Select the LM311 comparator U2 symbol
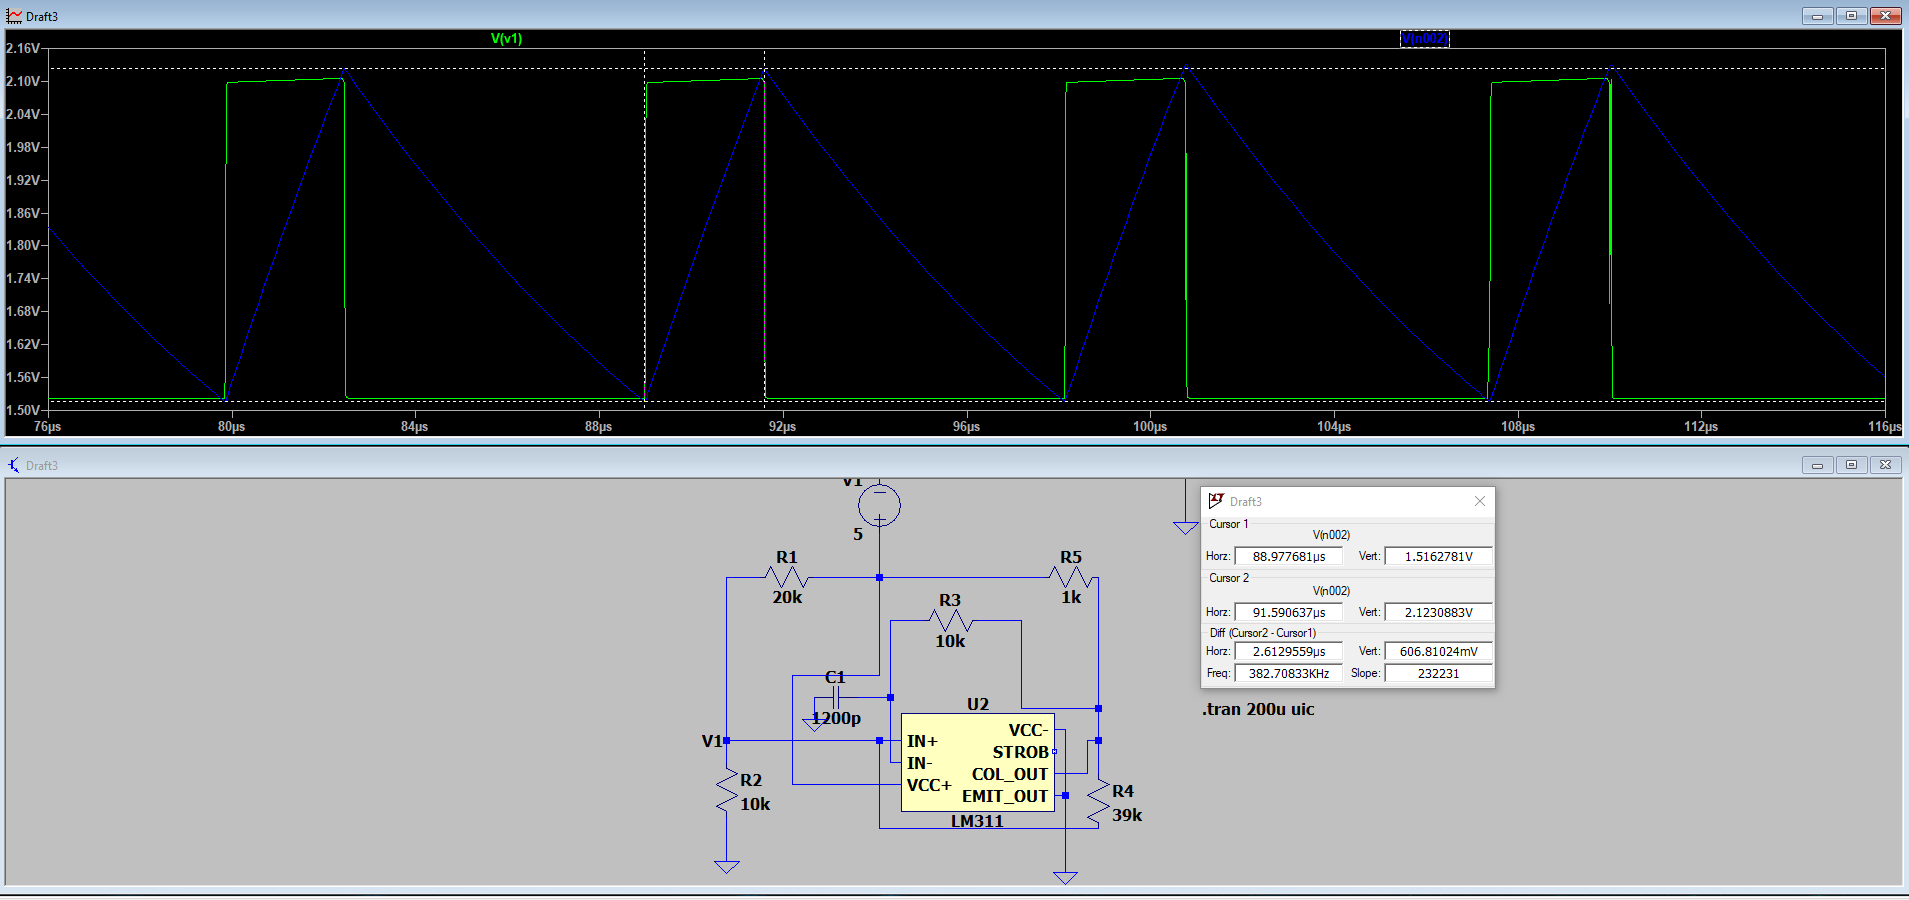The height and width of the screenshot is (900, 1909). (978, 762)
